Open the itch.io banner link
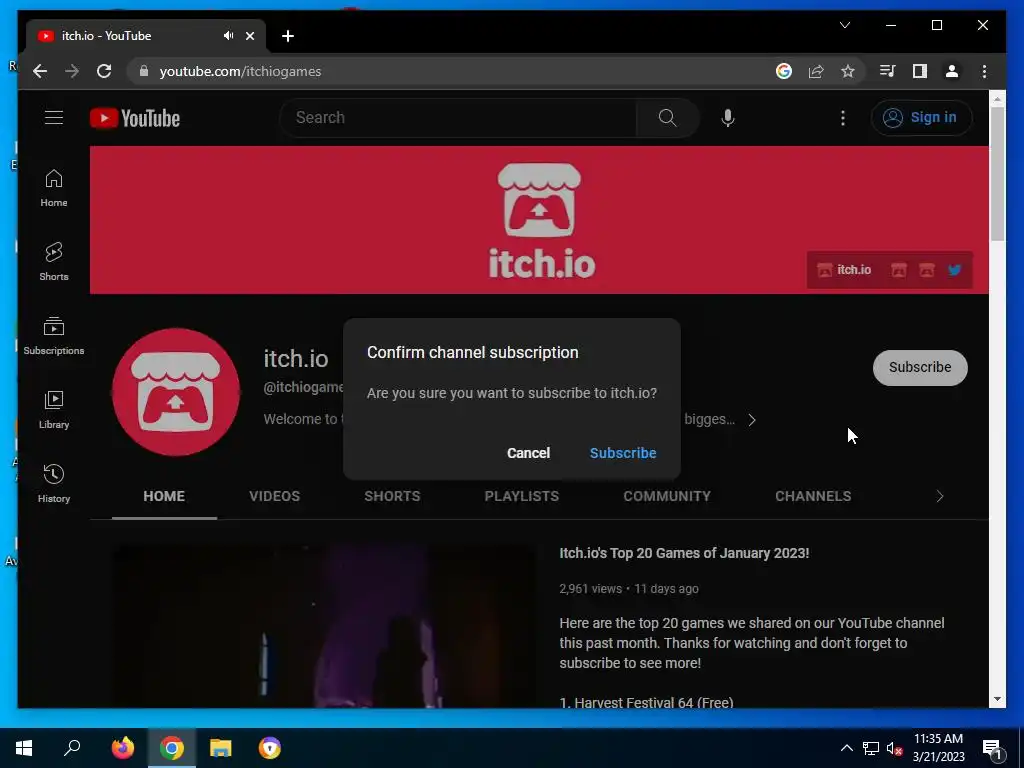1024x768 pixels. pos(844,270)
